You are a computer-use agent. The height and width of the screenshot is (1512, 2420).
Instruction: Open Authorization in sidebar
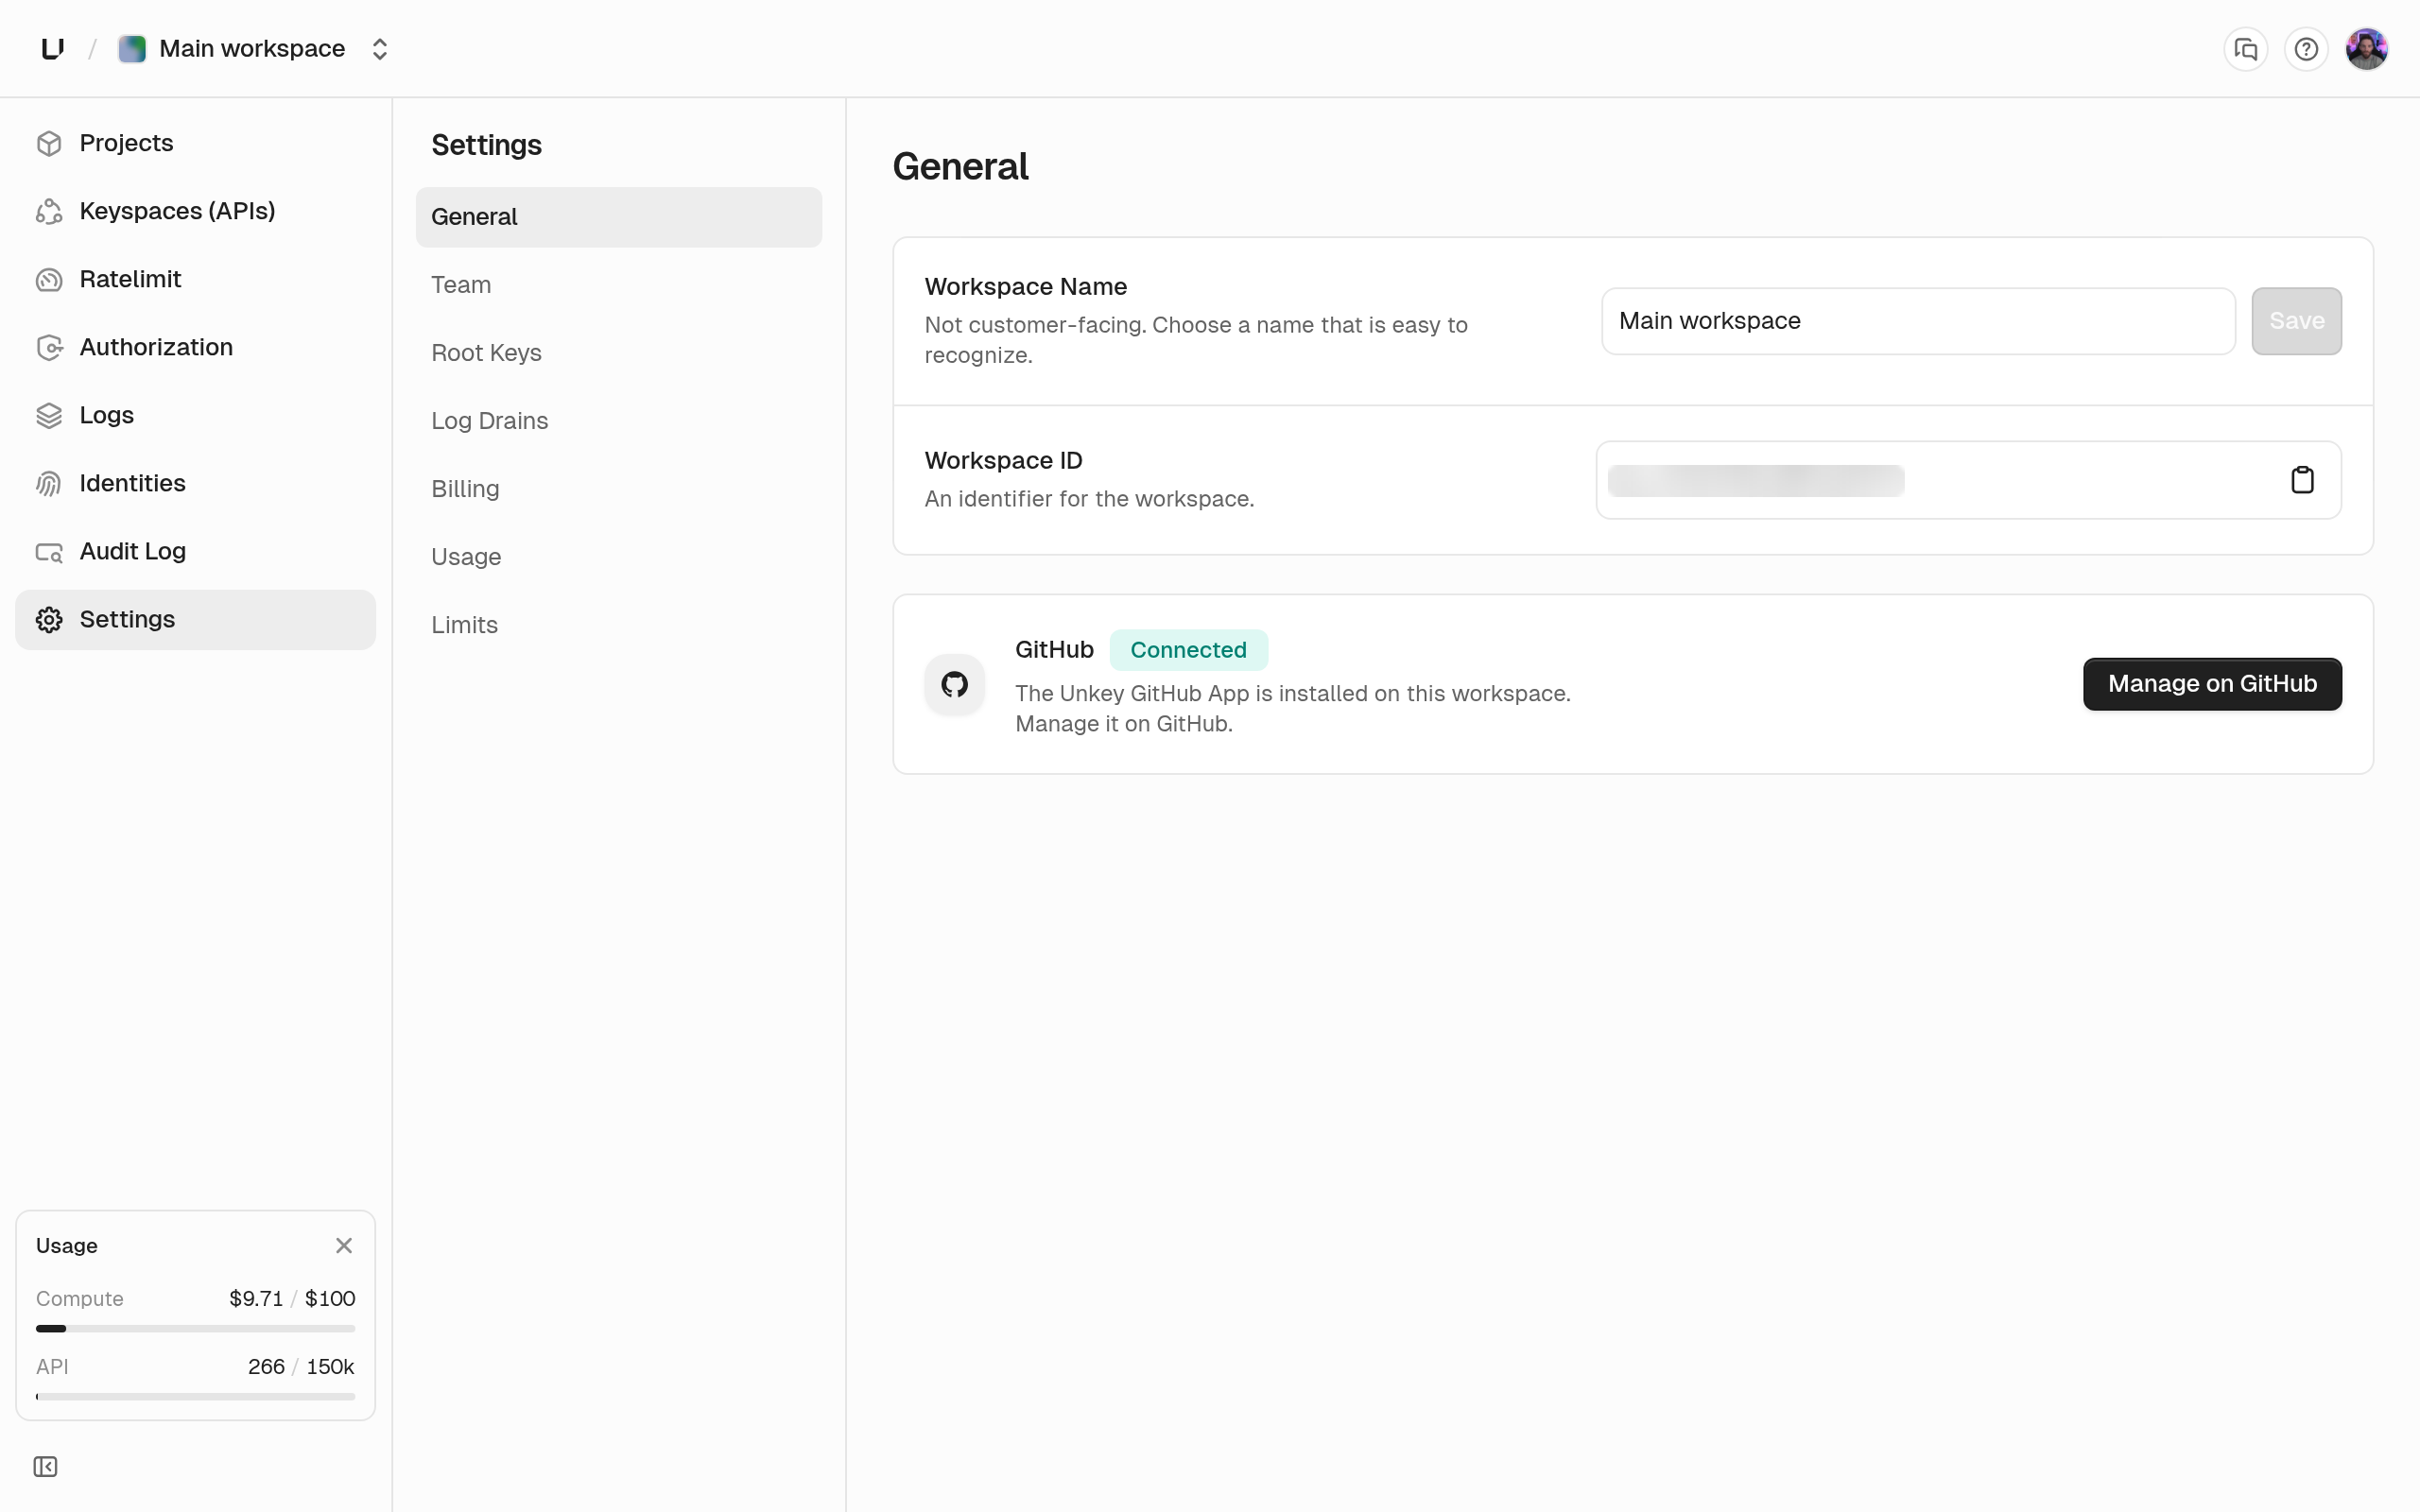(195, 347)
